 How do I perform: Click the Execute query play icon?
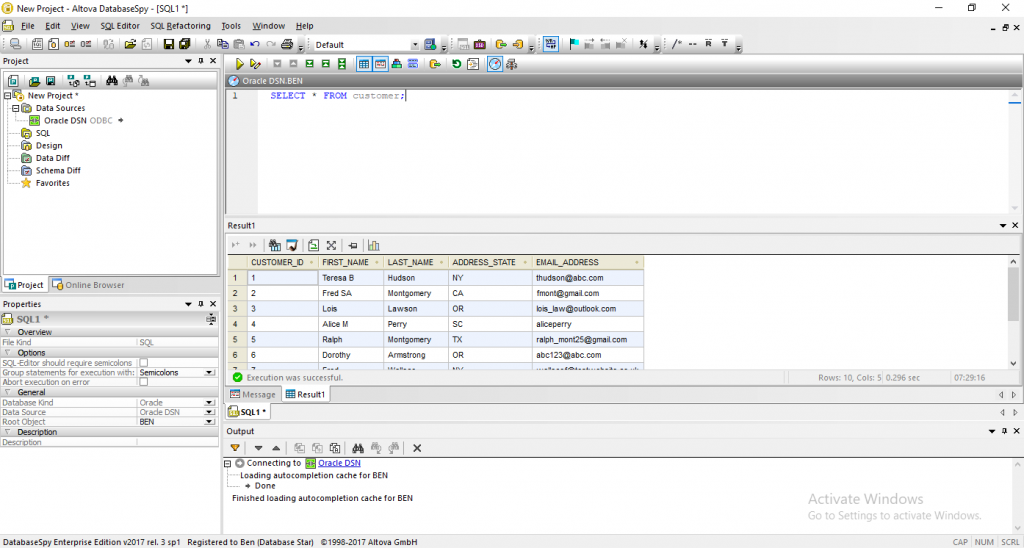[x=240, y=64]
